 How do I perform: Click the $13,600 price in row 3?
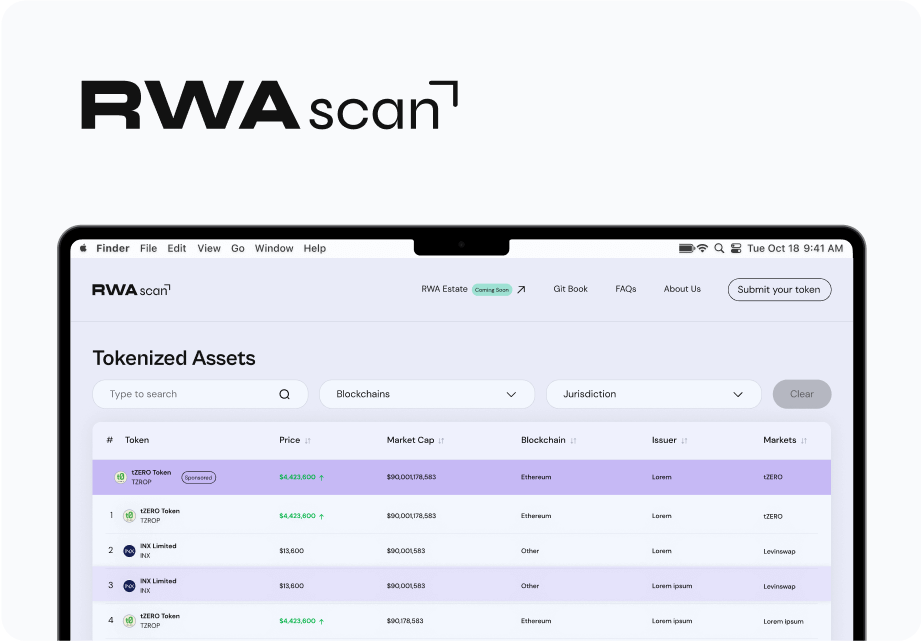coord(291,586)
